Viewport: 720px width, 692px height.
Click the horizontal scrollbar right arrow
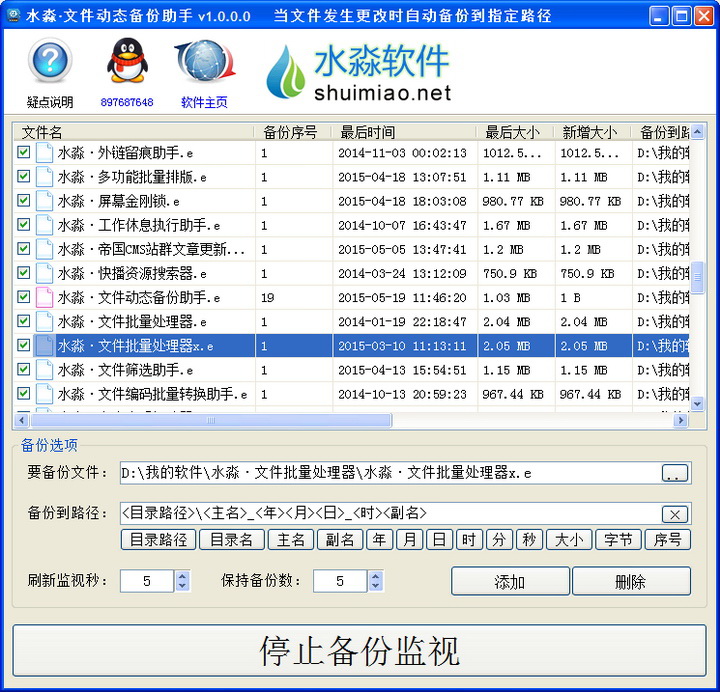681,420
